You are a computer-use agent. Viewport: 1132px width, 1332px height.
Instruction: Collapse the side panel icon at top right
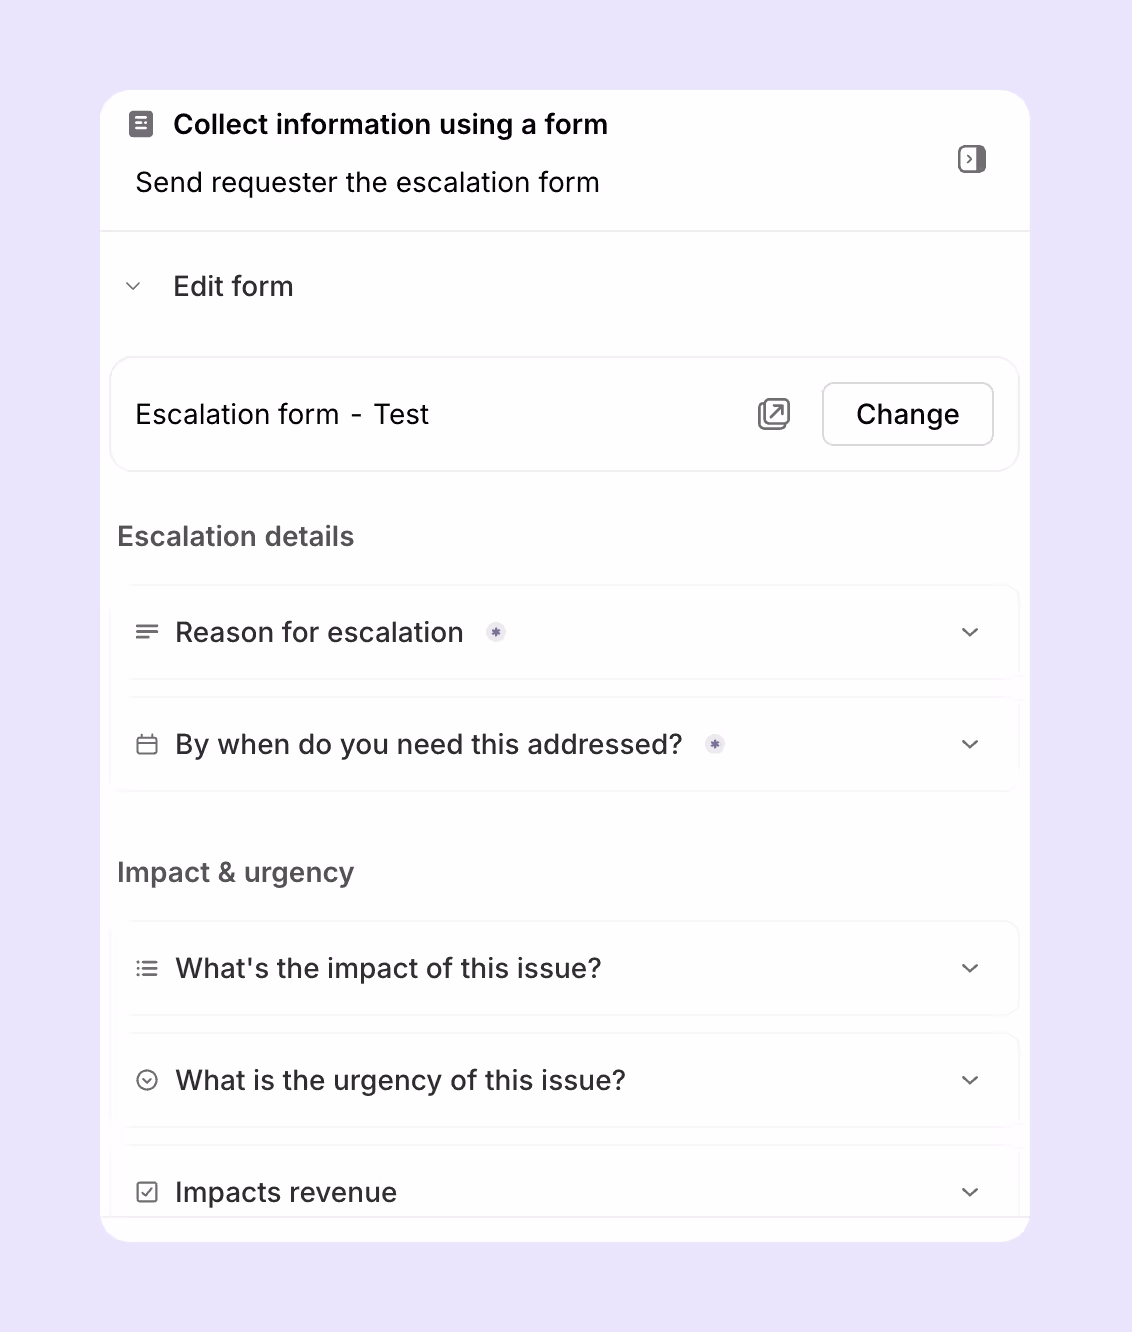972,159
